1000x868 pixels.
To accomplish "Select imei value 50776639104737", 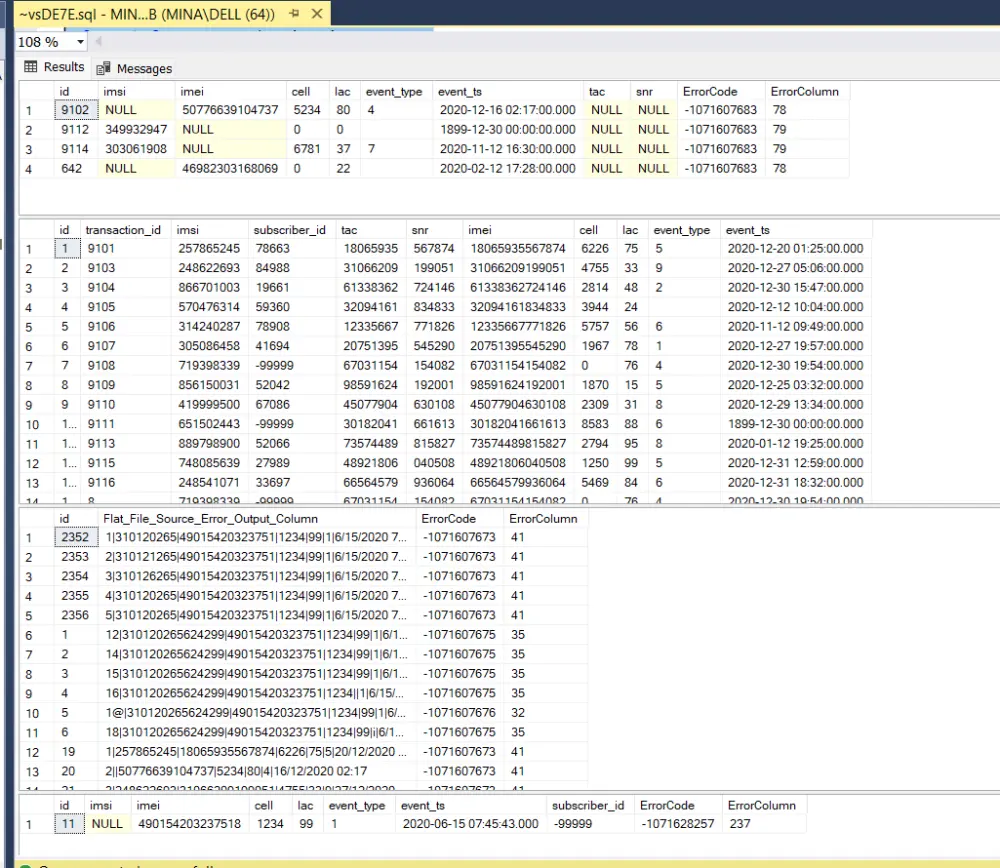I will coord(230,110).
